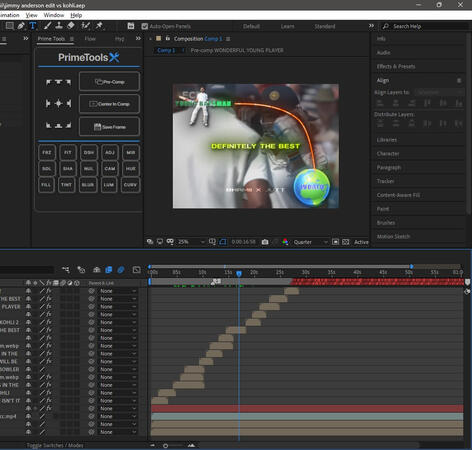Image resolution: width=472 pixels, height=450 pixels.
Task: Switch to the Flow panel tab
Action: tap(90, 39)
